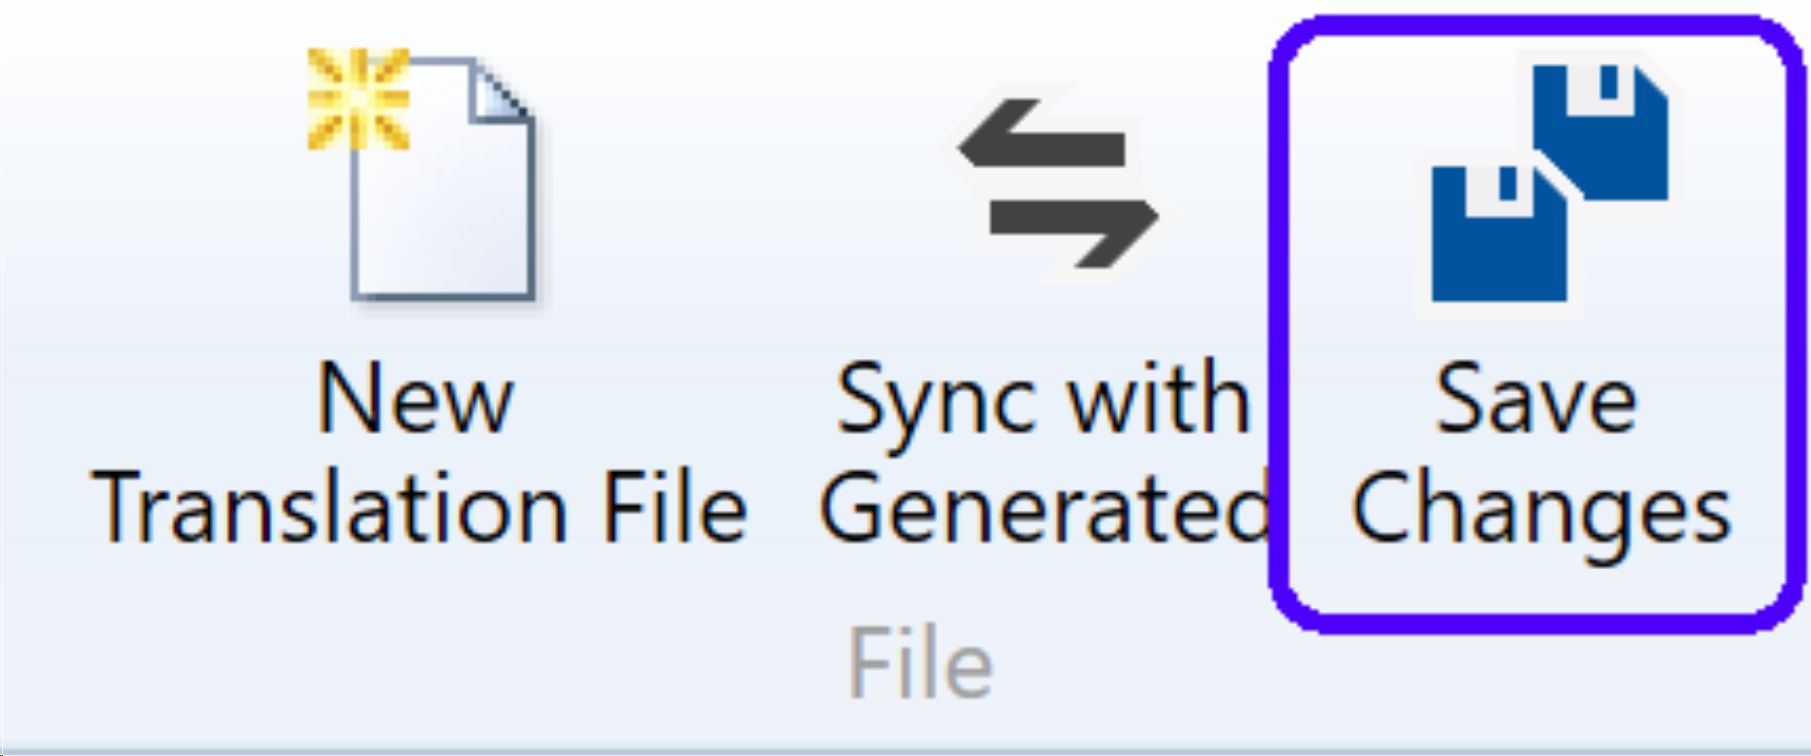Screen dimensions: 1811x756
Task: Click the word "Generated" in the ribbon
Action: (x=1044, y=510)
